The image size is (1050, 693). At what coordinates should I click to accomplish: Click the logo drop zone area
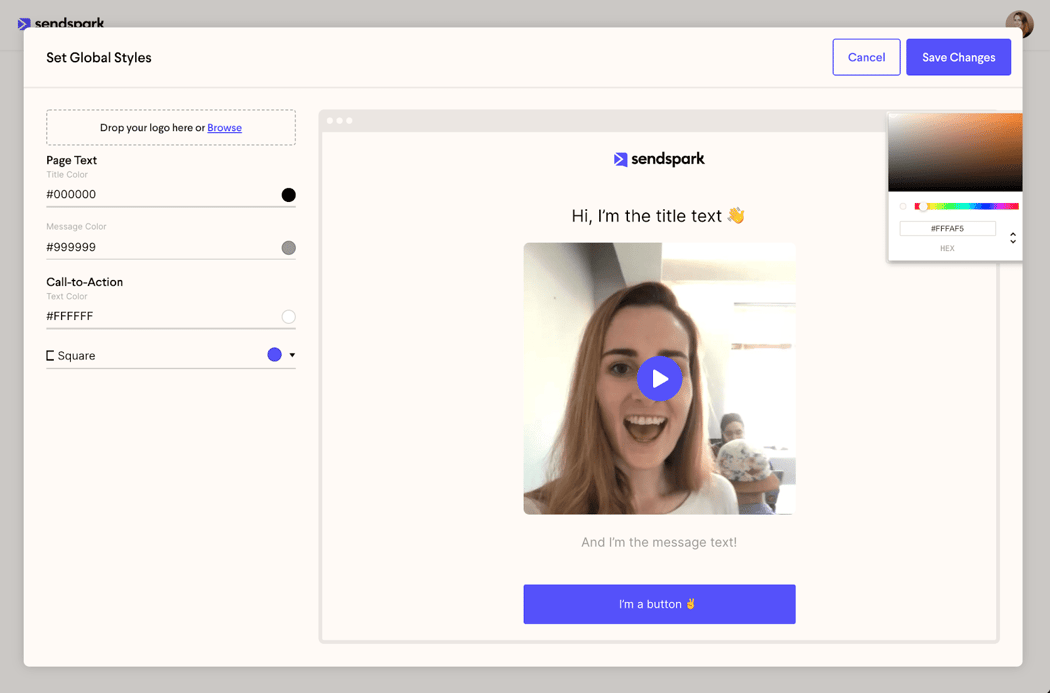coord(170,127)
